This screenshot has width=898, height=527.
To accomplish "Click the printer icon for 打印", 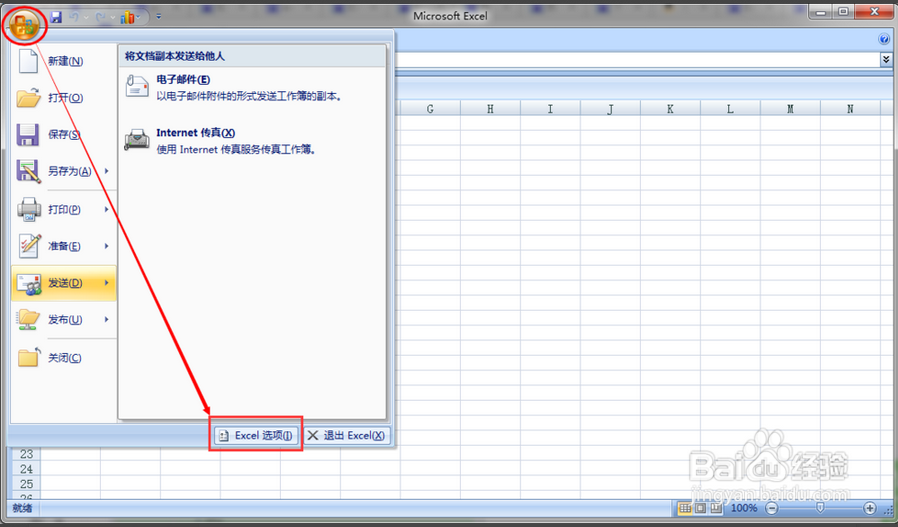I will point(29,210).
